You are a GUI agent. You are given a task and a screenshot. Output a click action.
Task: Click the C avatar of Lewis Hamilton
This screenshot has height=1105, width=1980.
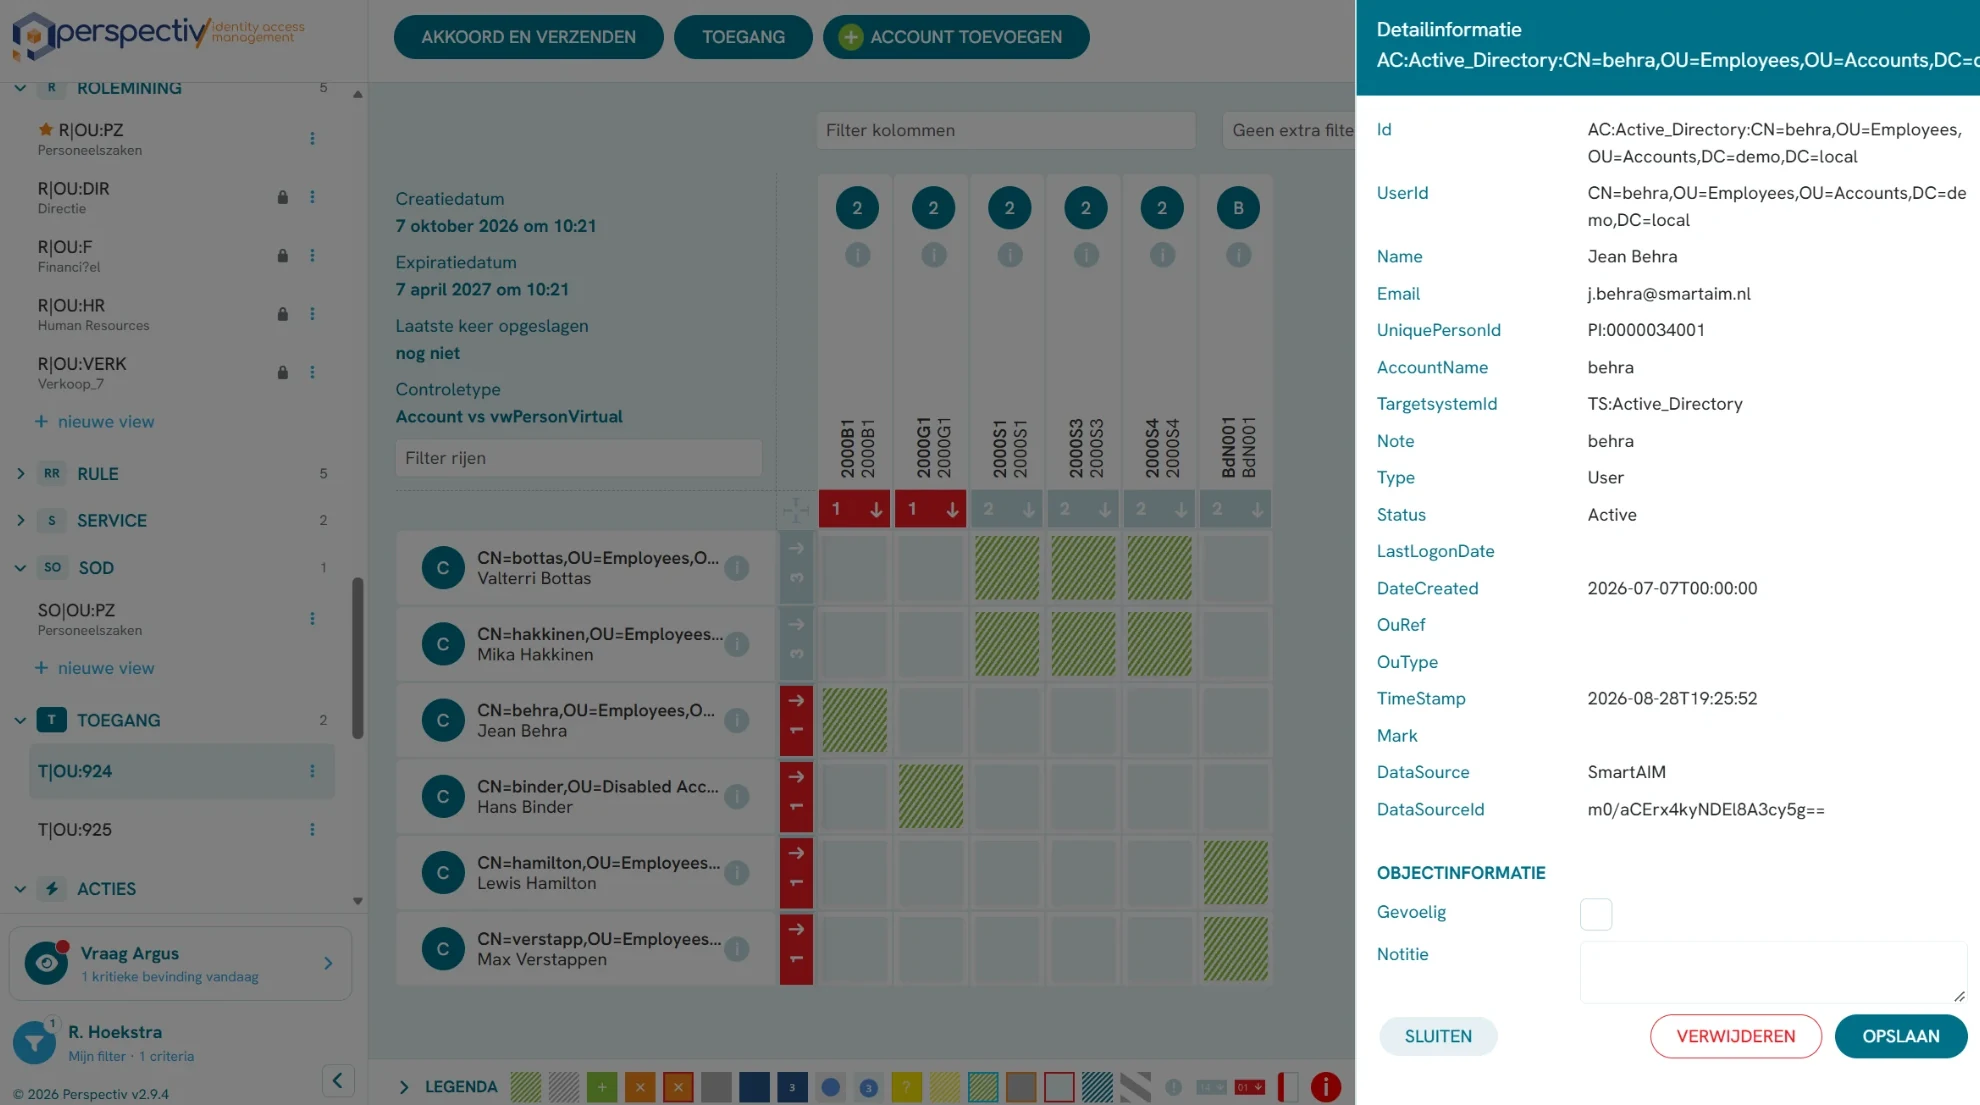[x=443, y=873]
